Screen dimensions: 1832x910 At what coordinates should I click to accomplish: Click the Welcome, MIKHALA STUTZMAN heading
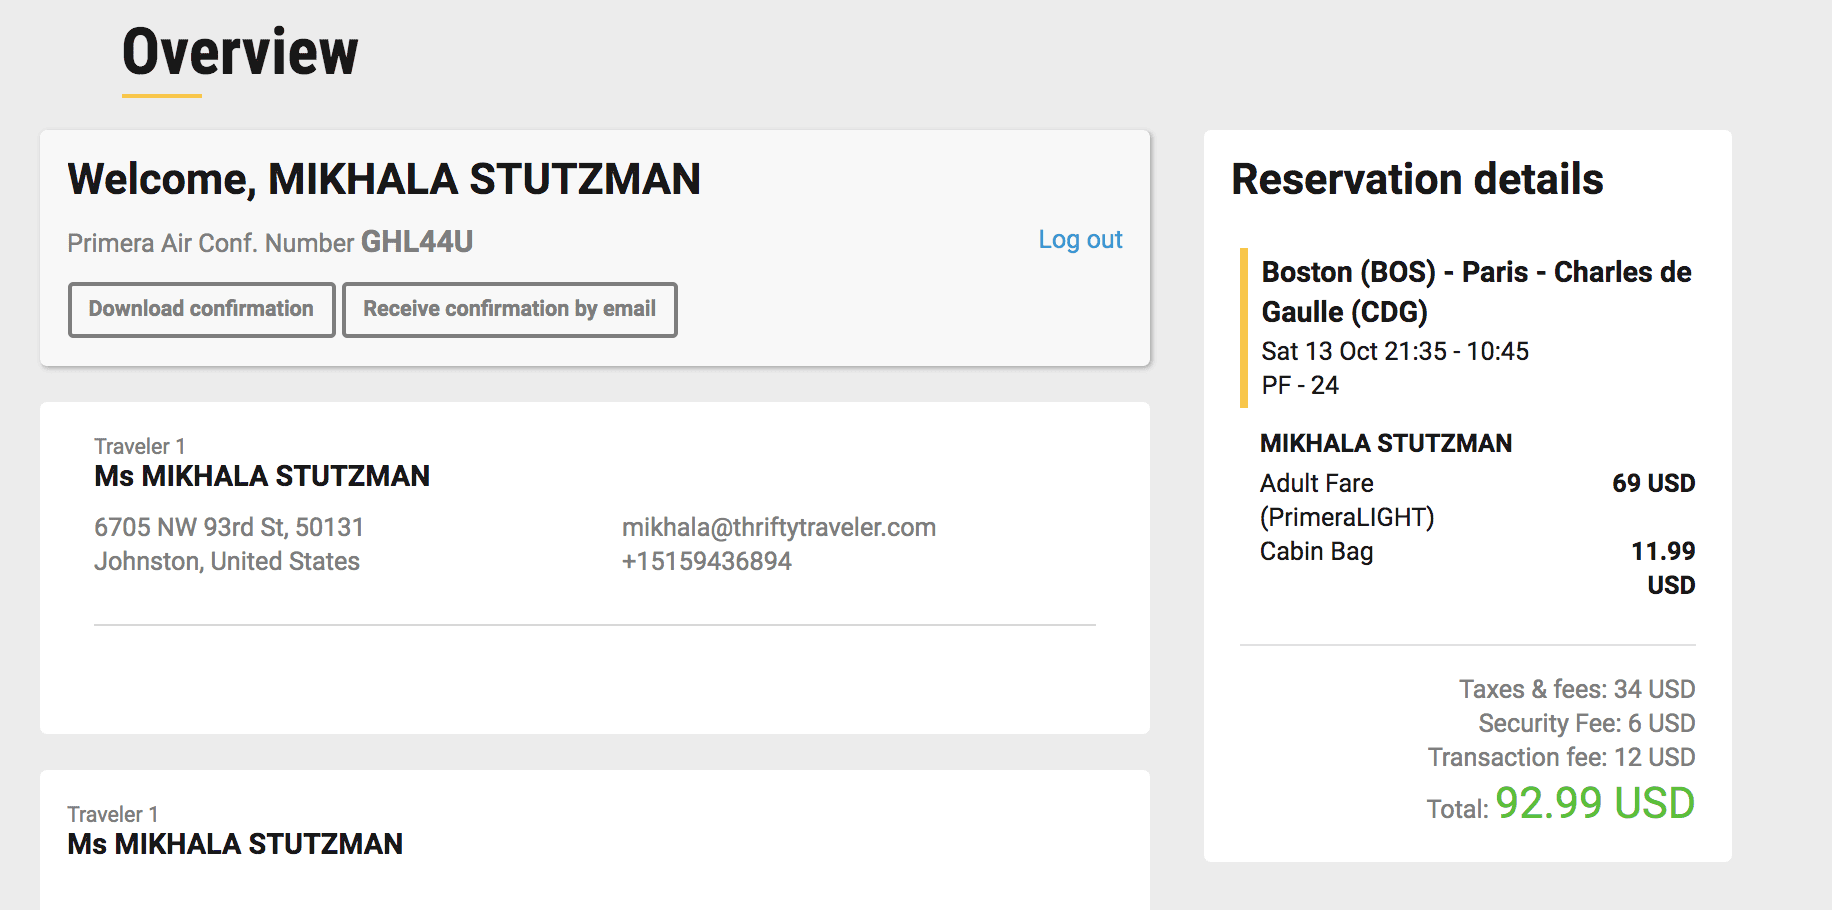[x=384, y=180]
